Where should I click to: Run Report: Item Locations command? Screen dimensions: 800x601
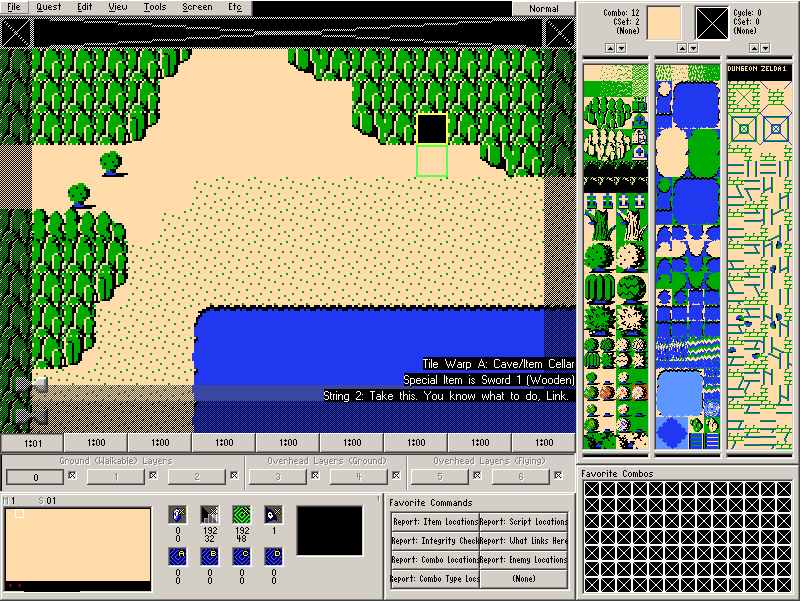pos(435,521)
